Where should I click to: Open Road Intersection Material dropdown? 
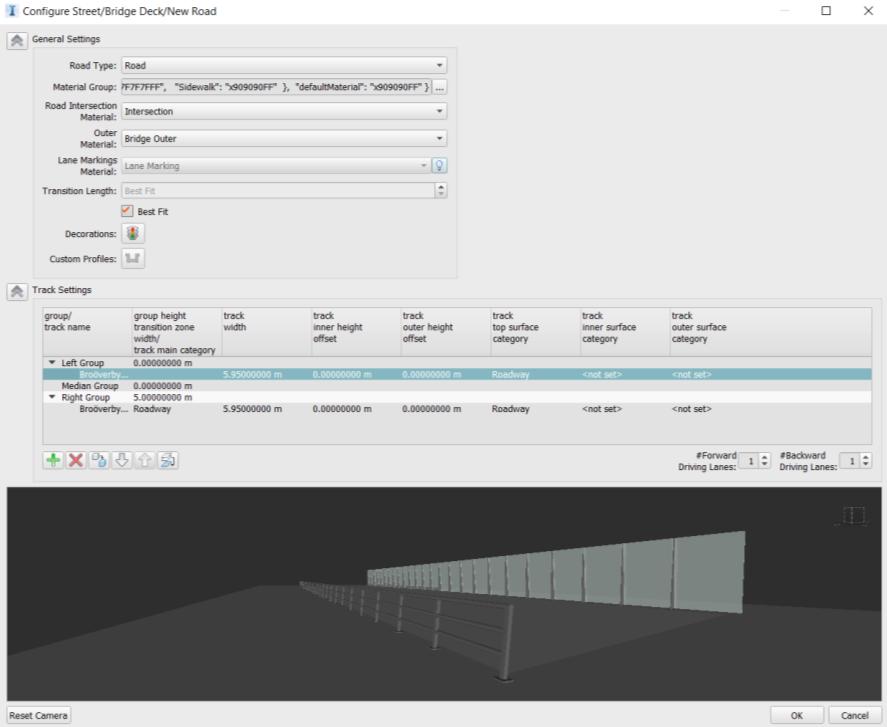[284, 111]
